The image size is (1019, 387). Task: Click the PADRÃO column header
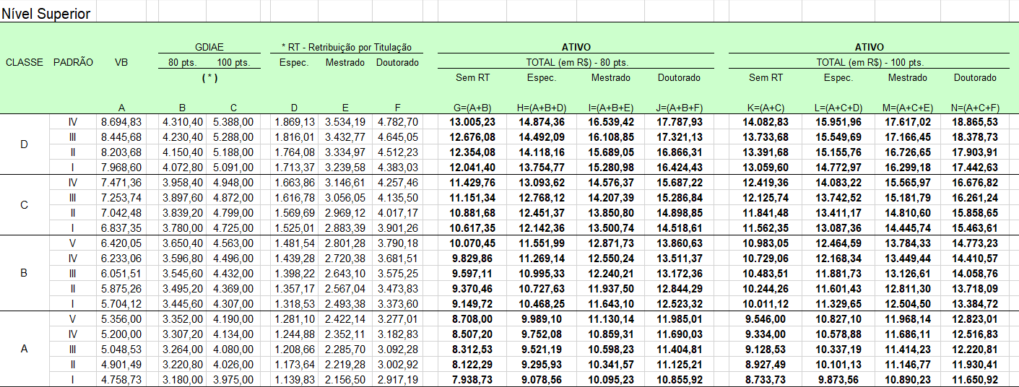[73, 63]
